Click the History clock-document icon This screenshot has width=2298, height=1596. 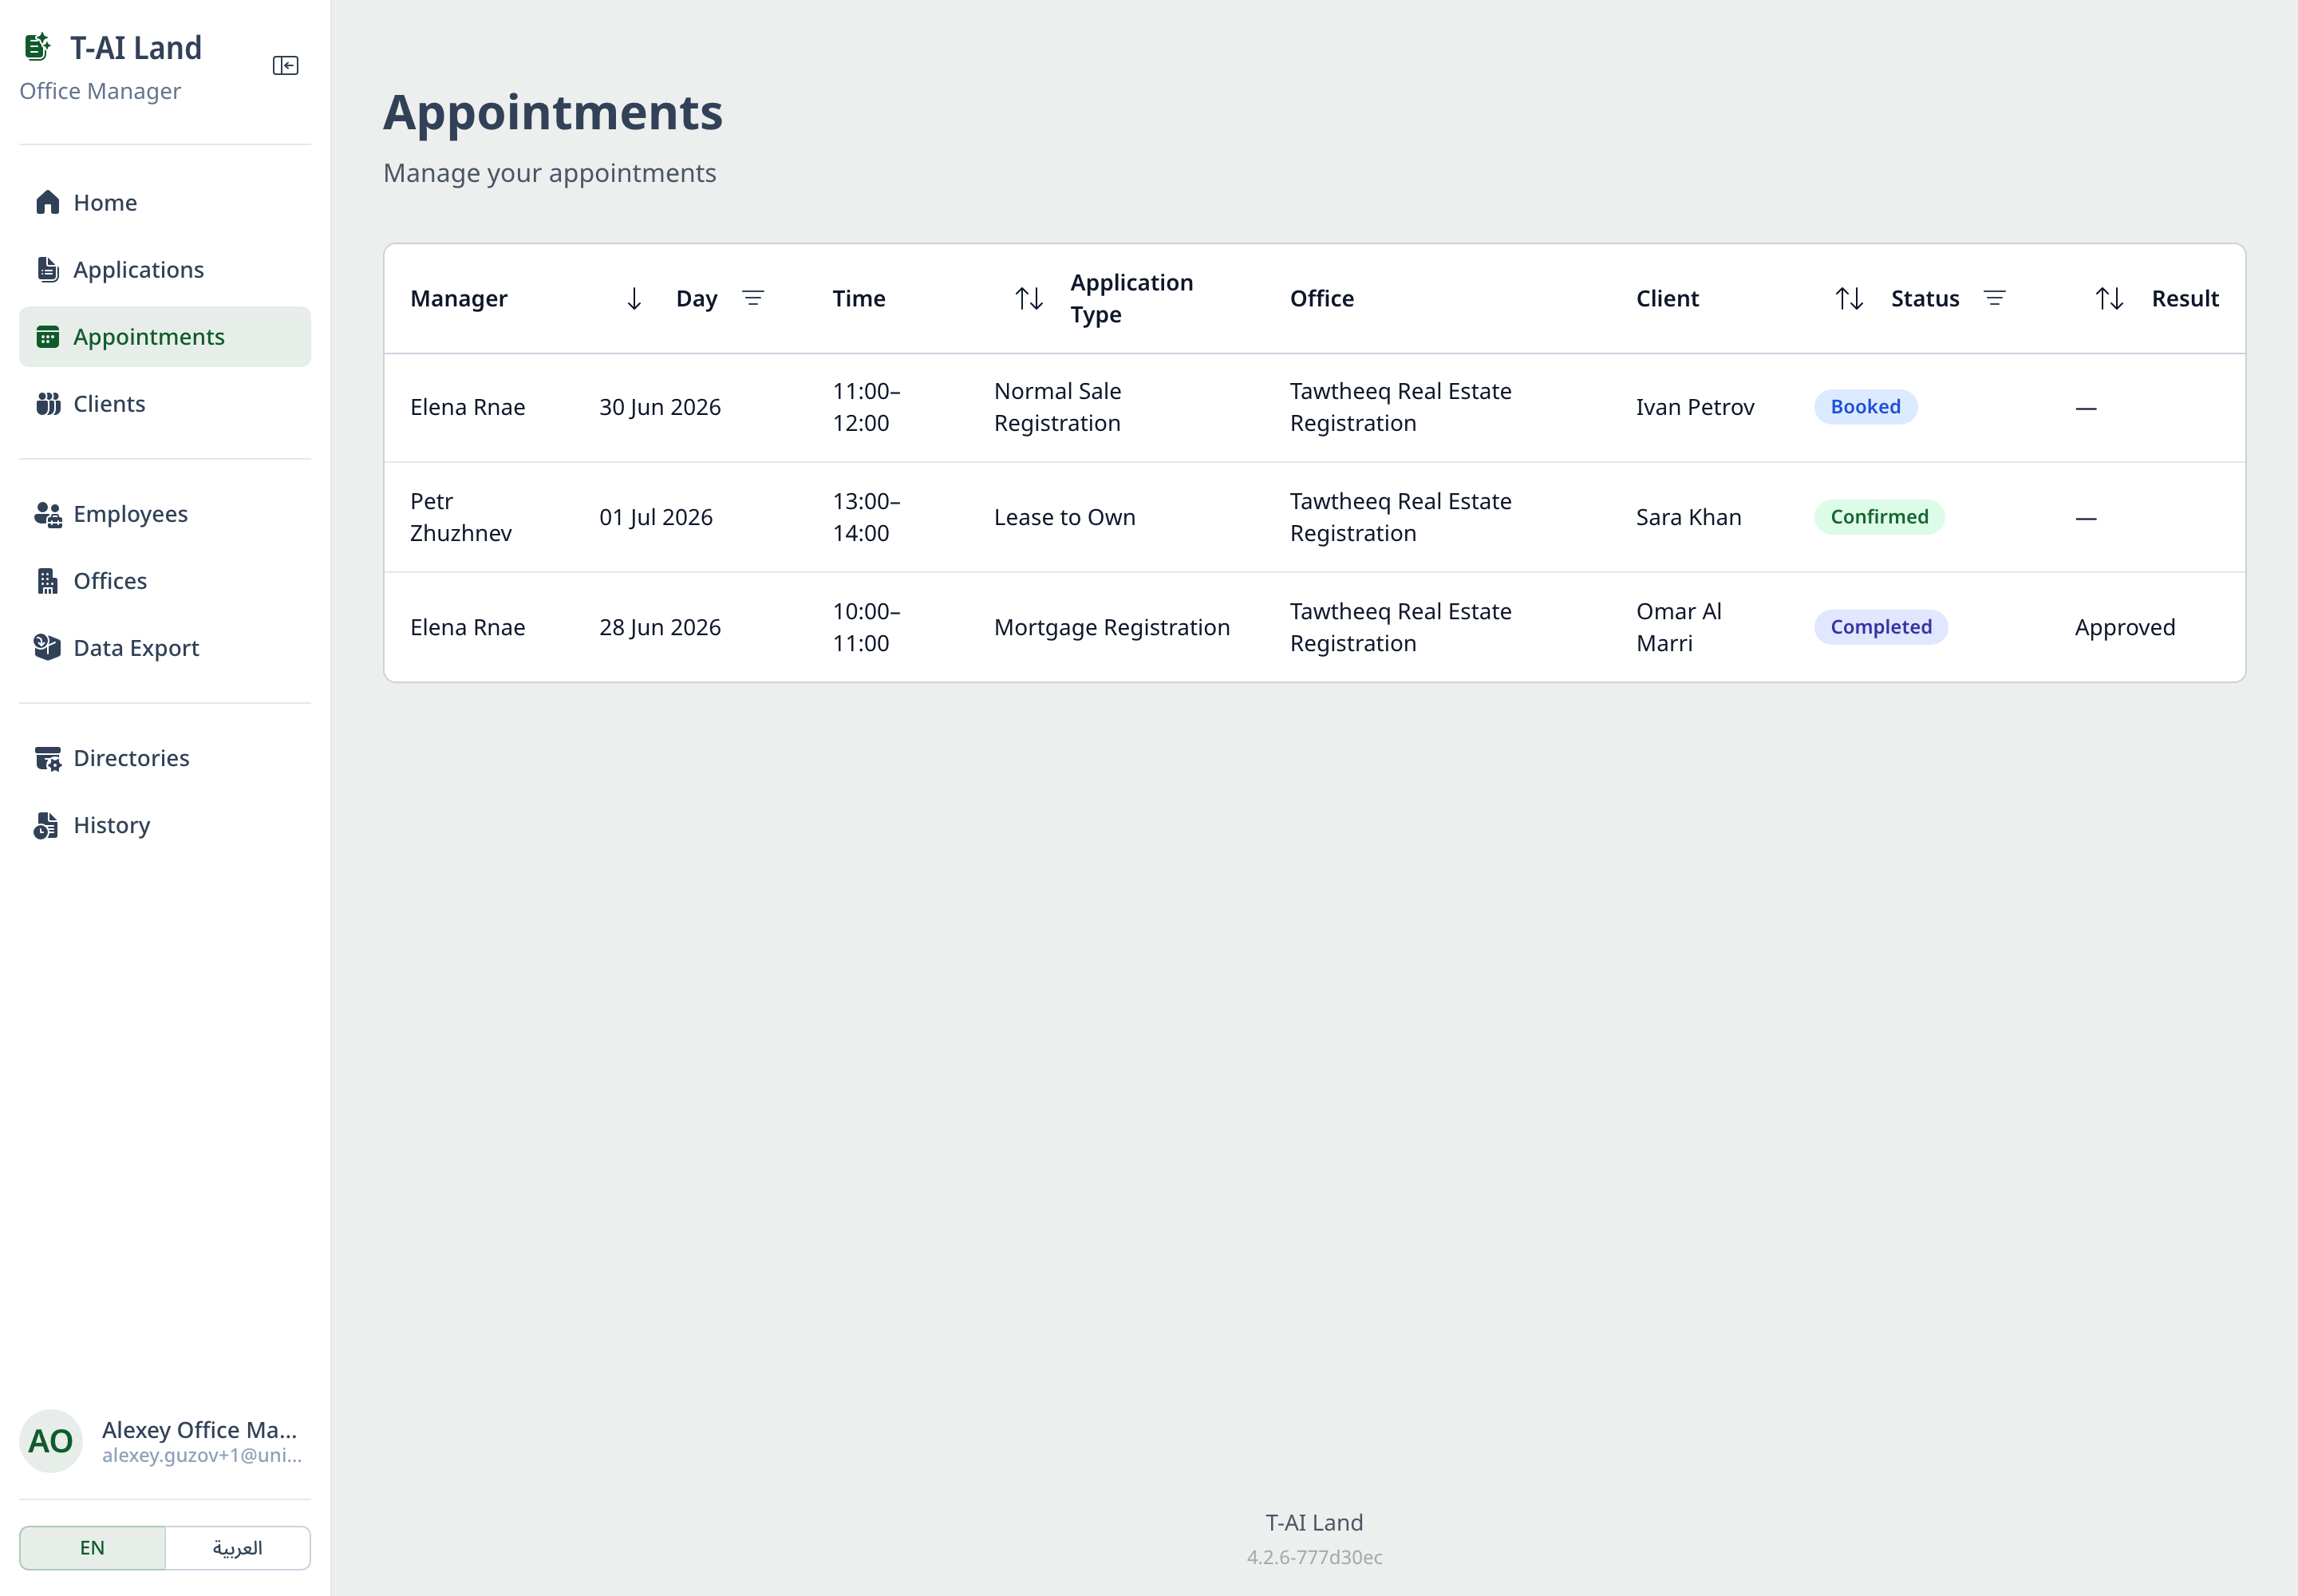coord(47,825)
